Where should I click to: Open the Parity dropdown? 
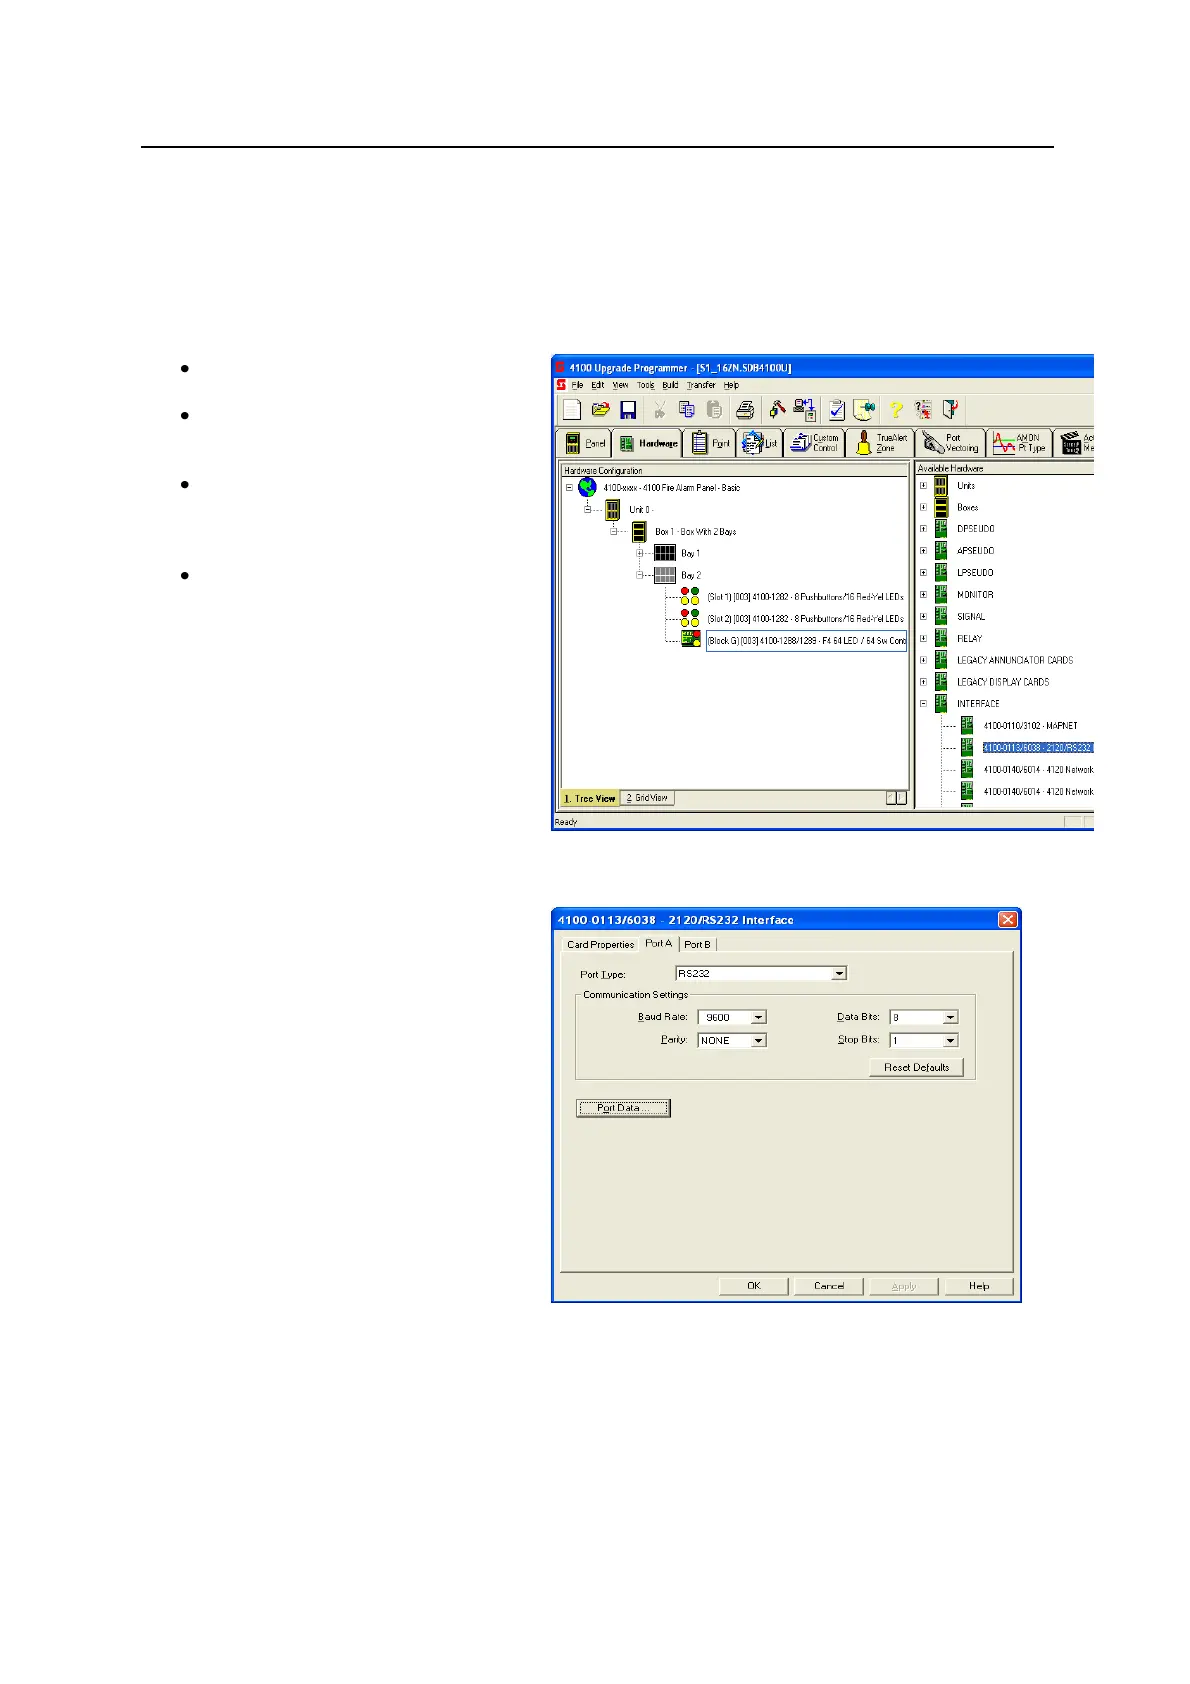point(759,1040)
